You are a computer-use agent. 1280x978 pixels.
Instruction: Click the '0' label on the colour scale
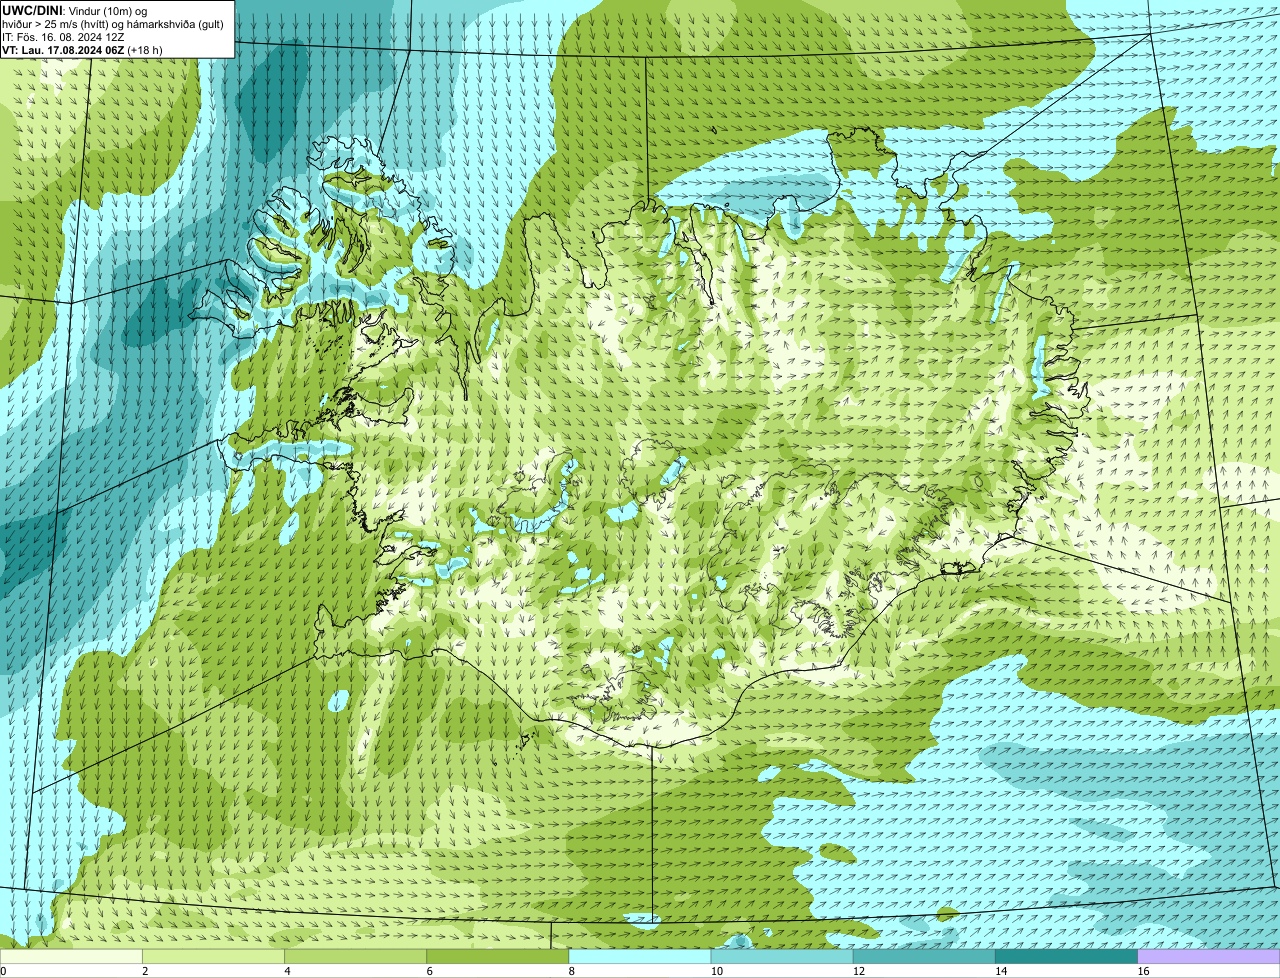pyautogui.click(x=4, y=971)
